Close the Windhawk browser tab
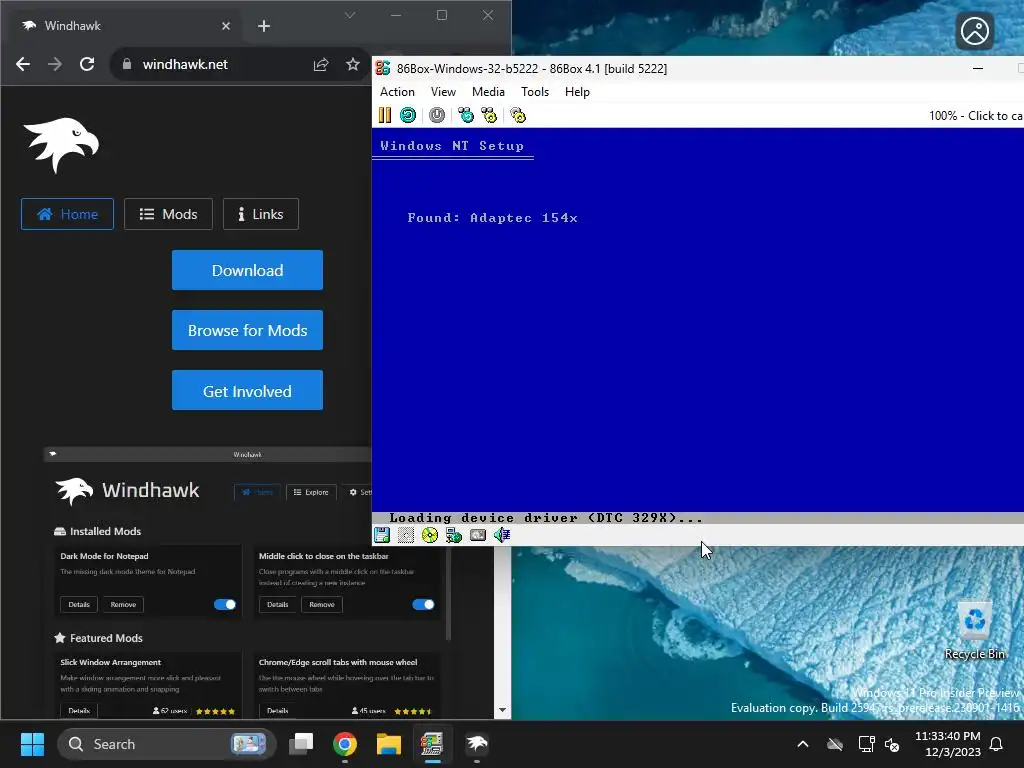The width and height of the screenshot is (1024, 768). tap(226, 26)
